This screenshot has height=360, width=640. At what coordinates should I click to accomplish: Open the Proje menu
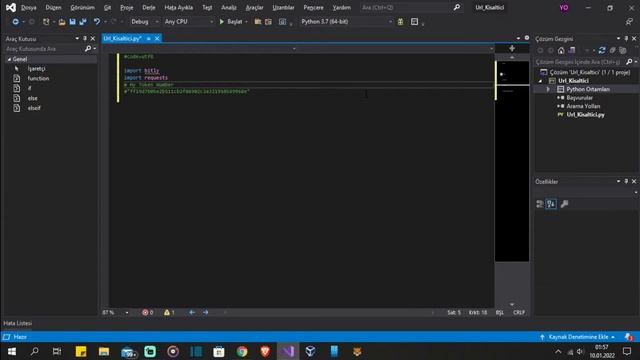pos(127,7)
